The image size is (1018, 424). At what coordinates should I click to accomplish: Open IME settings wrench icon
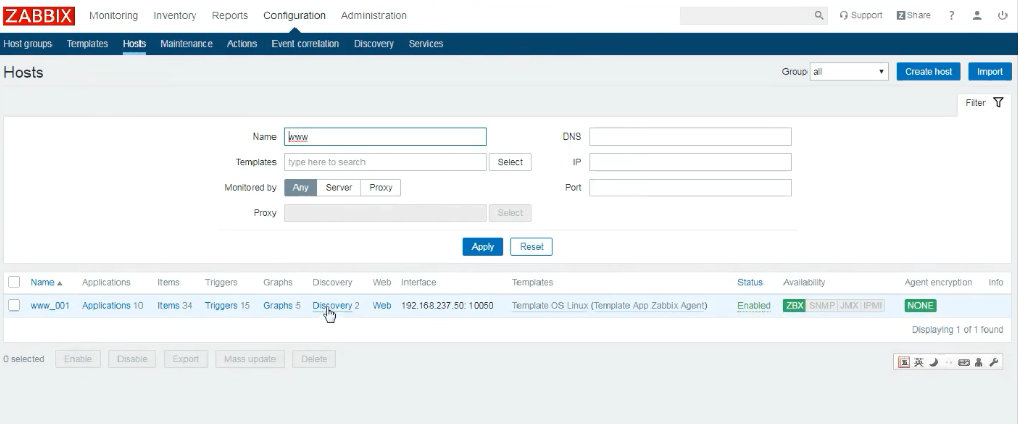point(993,362)
